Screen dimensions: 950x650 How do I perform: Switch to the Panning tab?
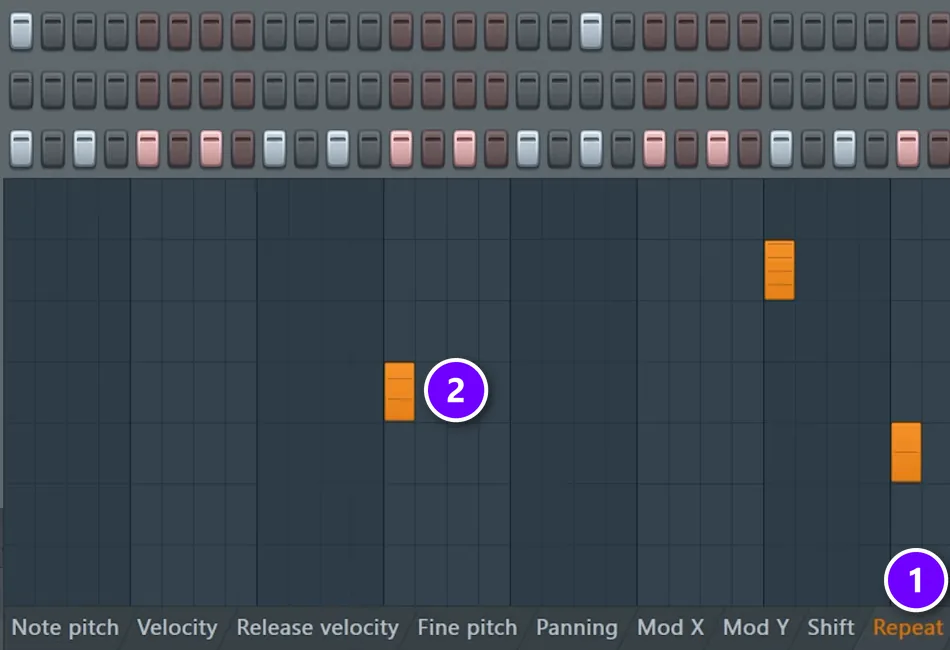[x=577, y=628]
